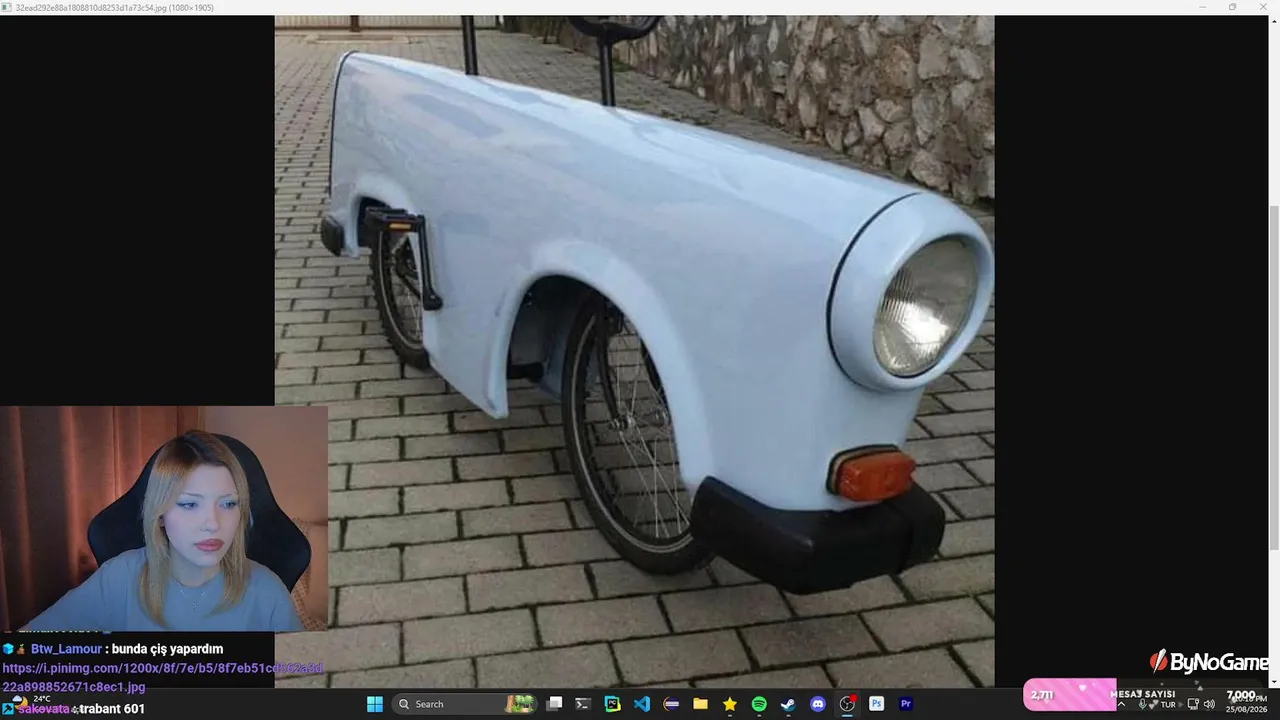The image size is (1280, 720).
Task: Open the Windows Start menu
Action: 375,704
